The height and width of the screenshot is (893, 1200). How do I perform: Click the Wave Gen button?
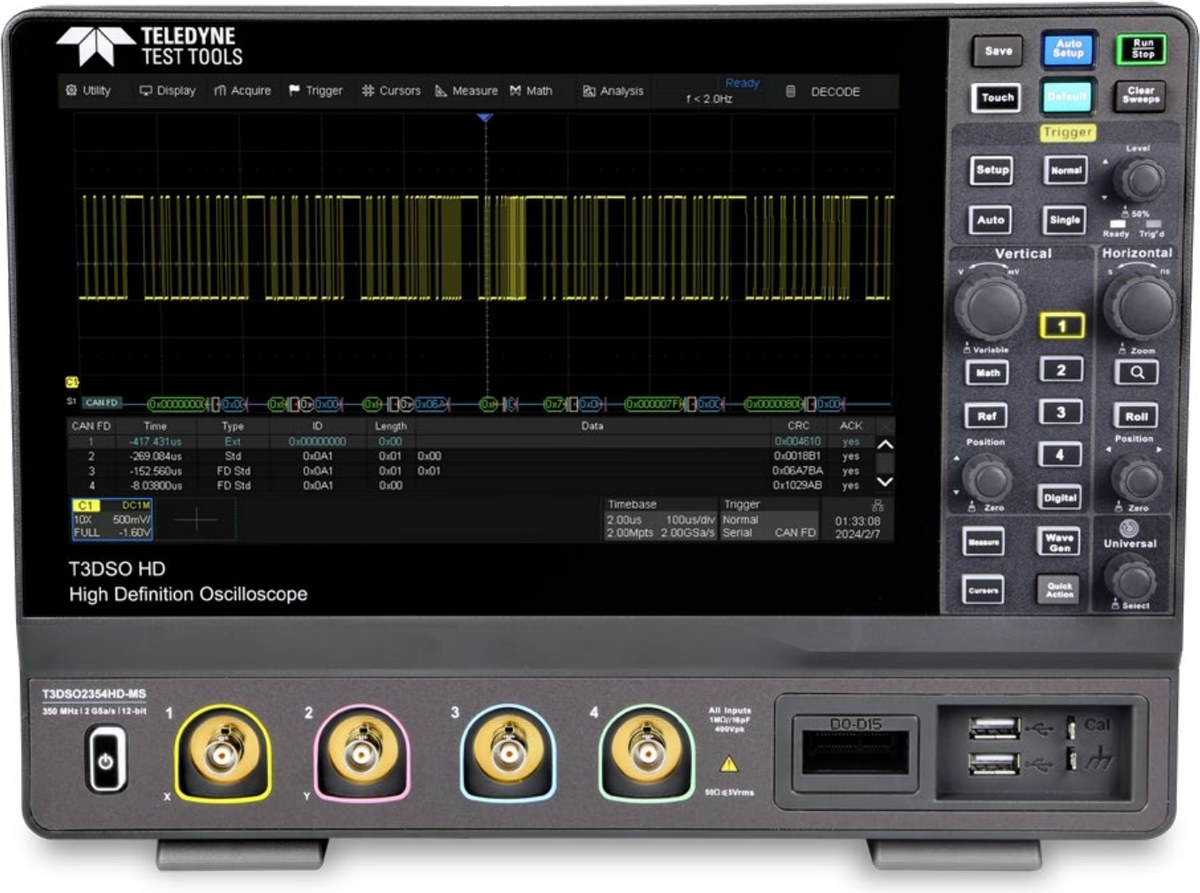click(1060, 541)
